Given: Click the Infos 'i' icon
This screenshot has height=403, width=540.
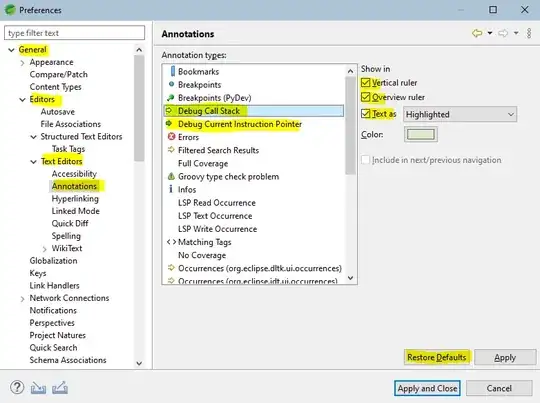Looking at the screenshot, I should click(171, 189).
